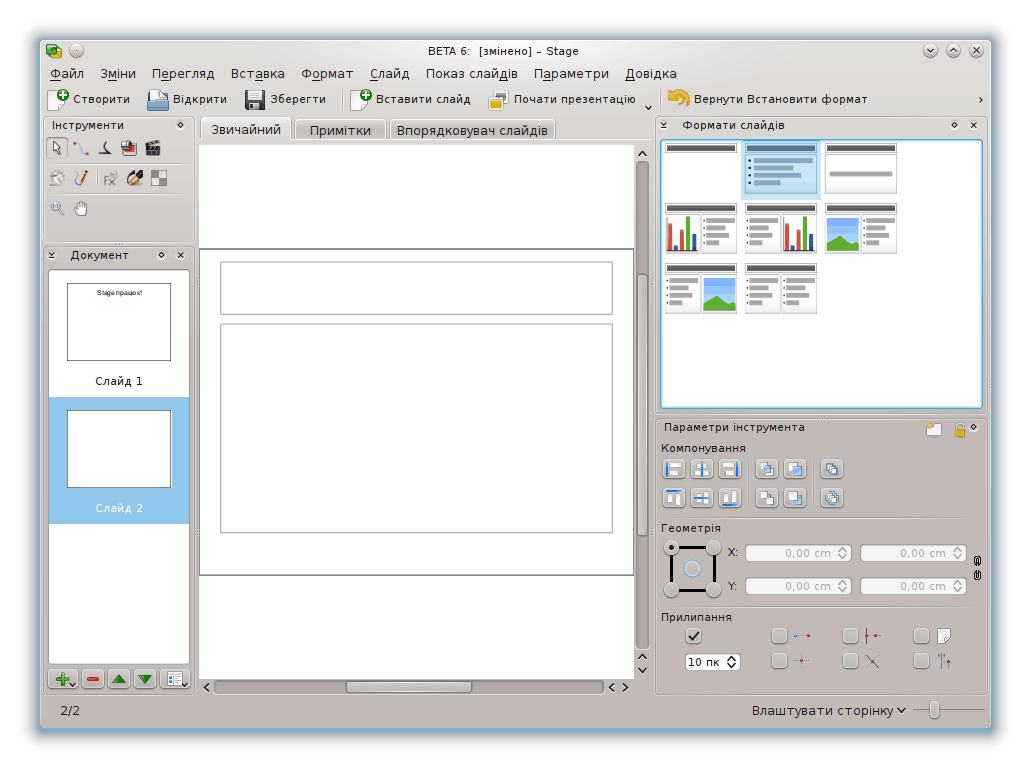Switch to the Примітки tab
The height and width of the screenshot is (768, 1031).
(x=340, y=130)
